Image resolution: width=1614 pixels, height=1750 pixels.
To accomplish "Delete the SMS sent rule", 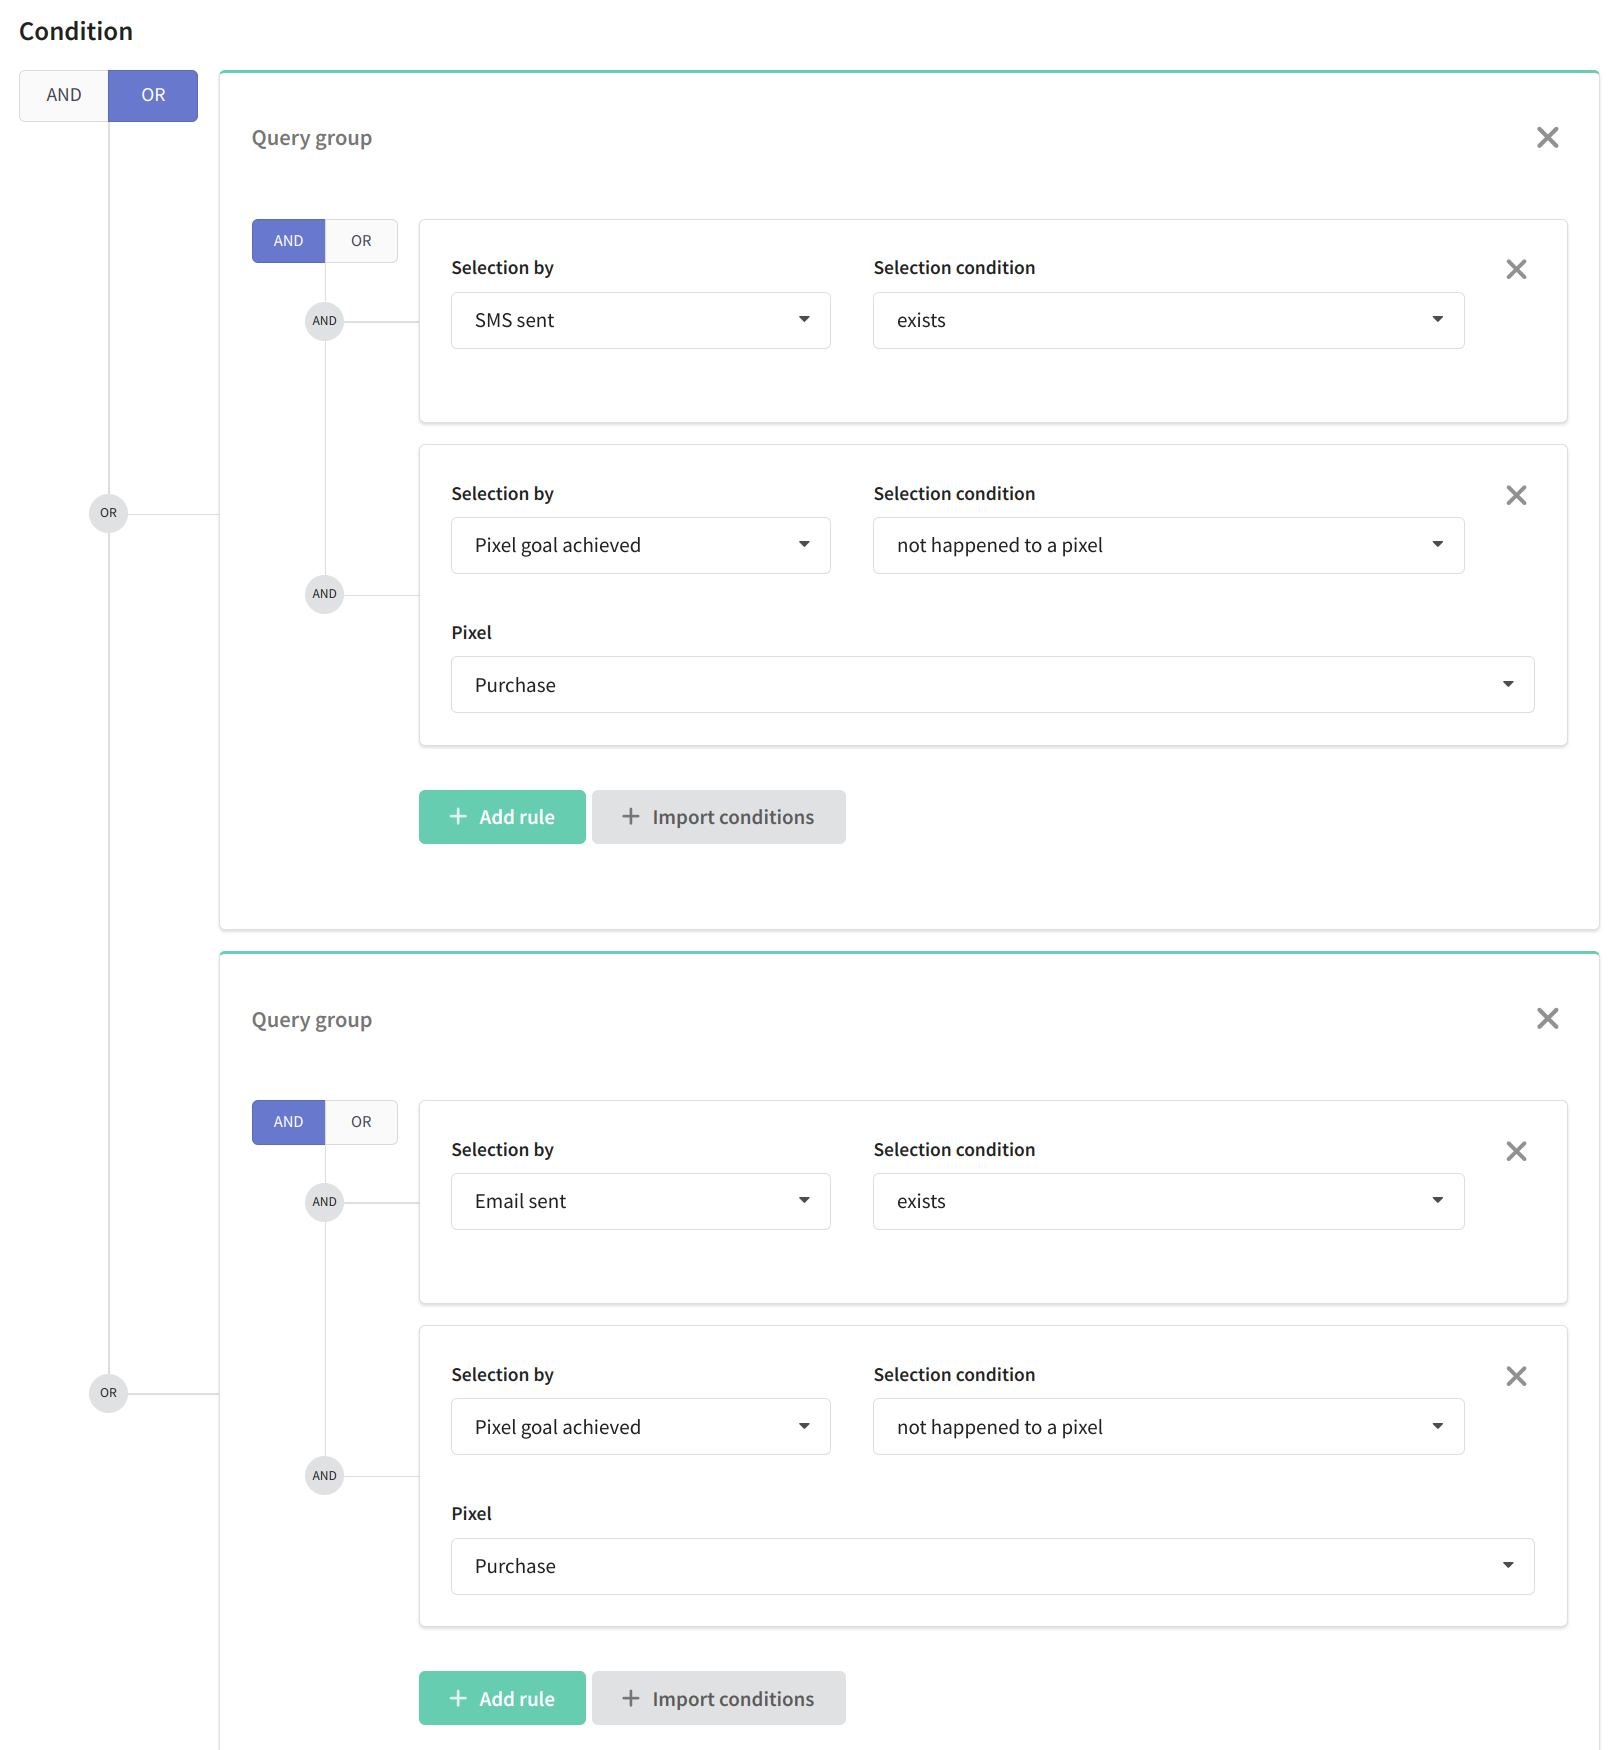I will click(1516, 269).
